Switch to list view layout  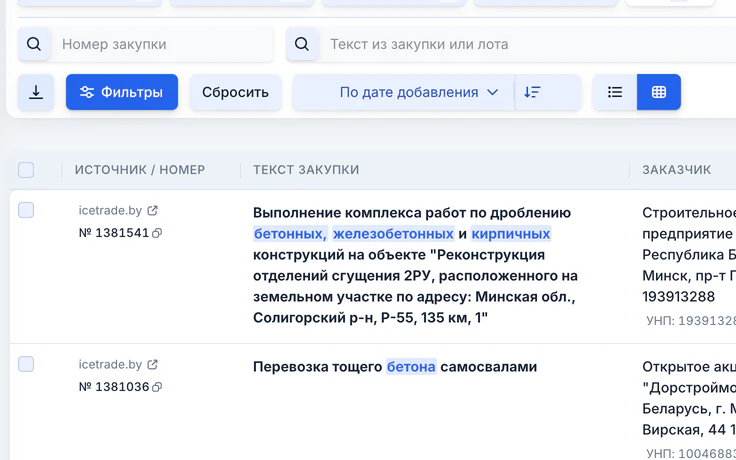coord(615,92)
